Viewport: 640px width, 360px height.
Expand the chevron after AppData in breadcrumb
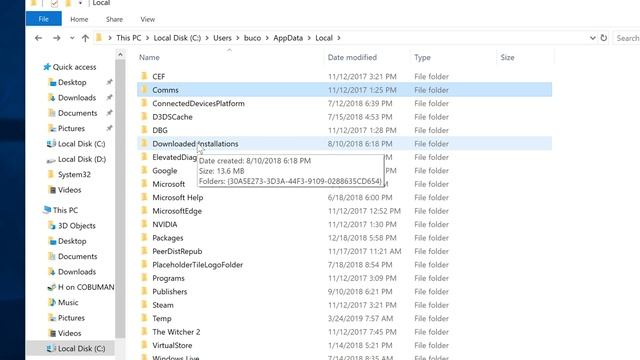309,38
